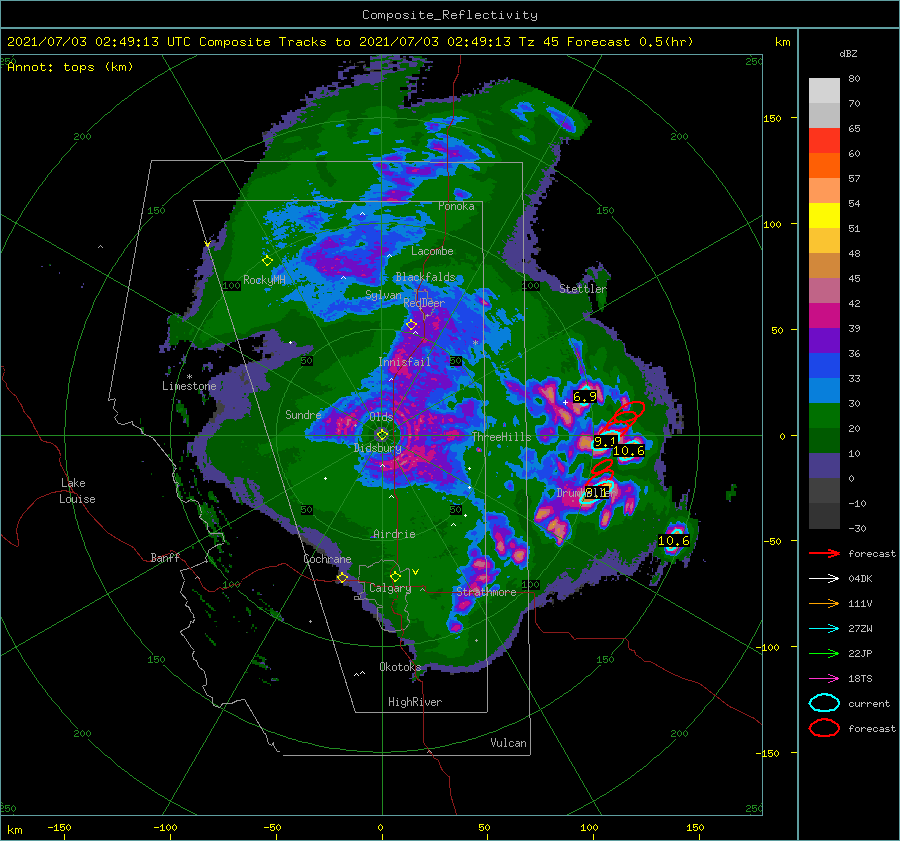Click the cyan 'current' ellipse legend icon
Image resolution: width=900 pixels, height=841 pixels.
tap(824, 703)
